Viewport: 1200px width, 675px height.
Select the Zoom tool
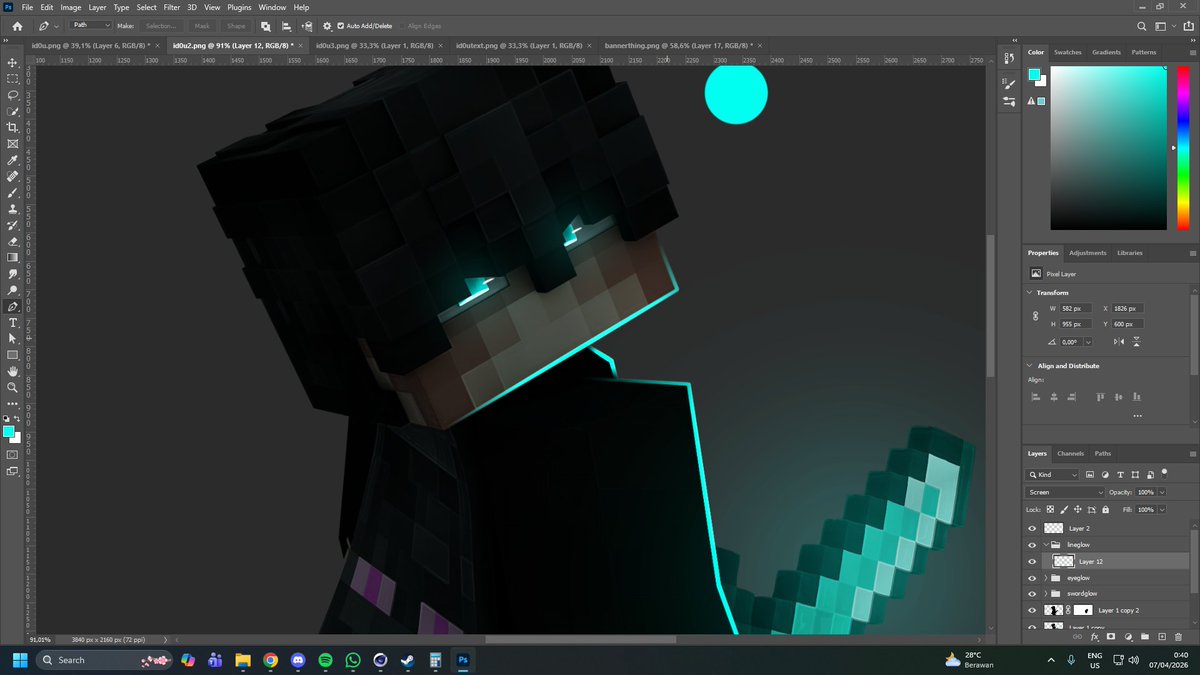tap(13, 387)
